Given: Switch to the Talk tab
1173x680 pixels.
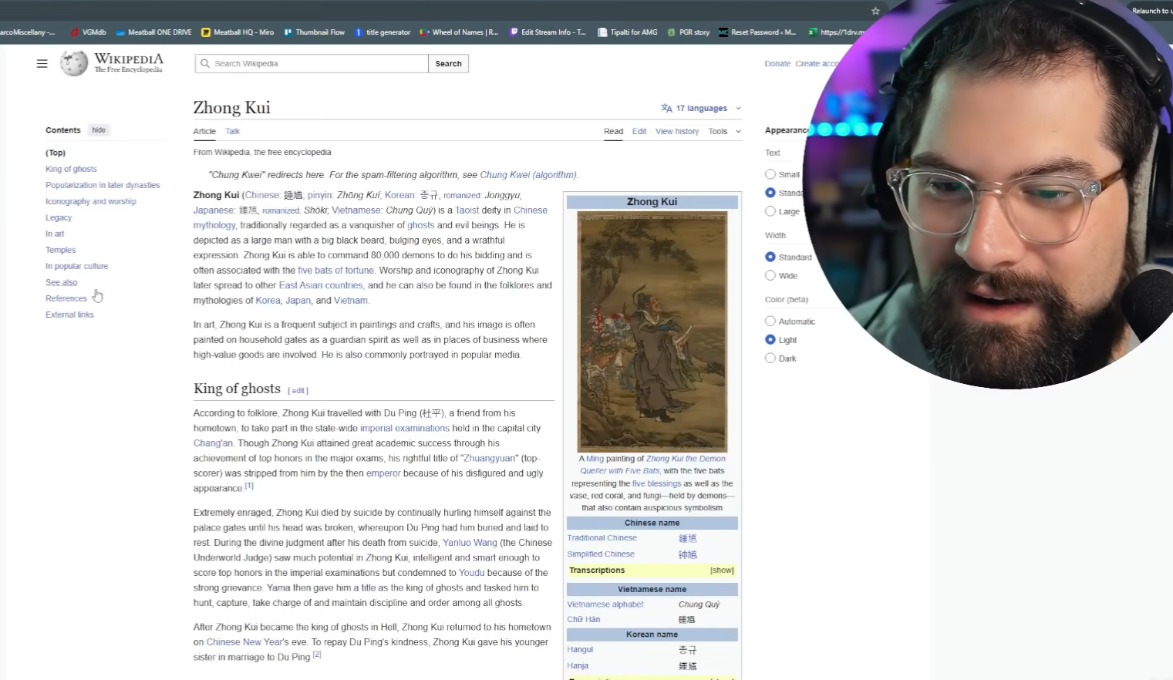Looking at the screenshot, I should coord(232,131).
